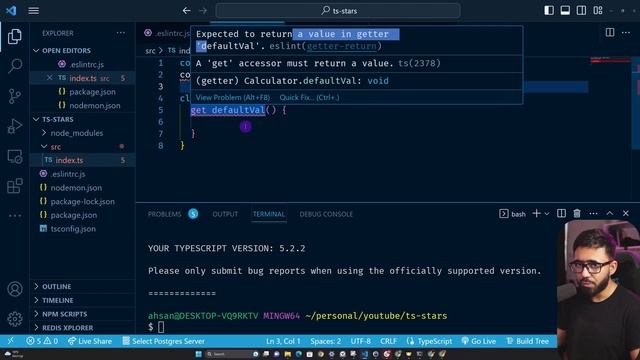
Task: Switch to the Output tab
Action: tap(225, 214)
